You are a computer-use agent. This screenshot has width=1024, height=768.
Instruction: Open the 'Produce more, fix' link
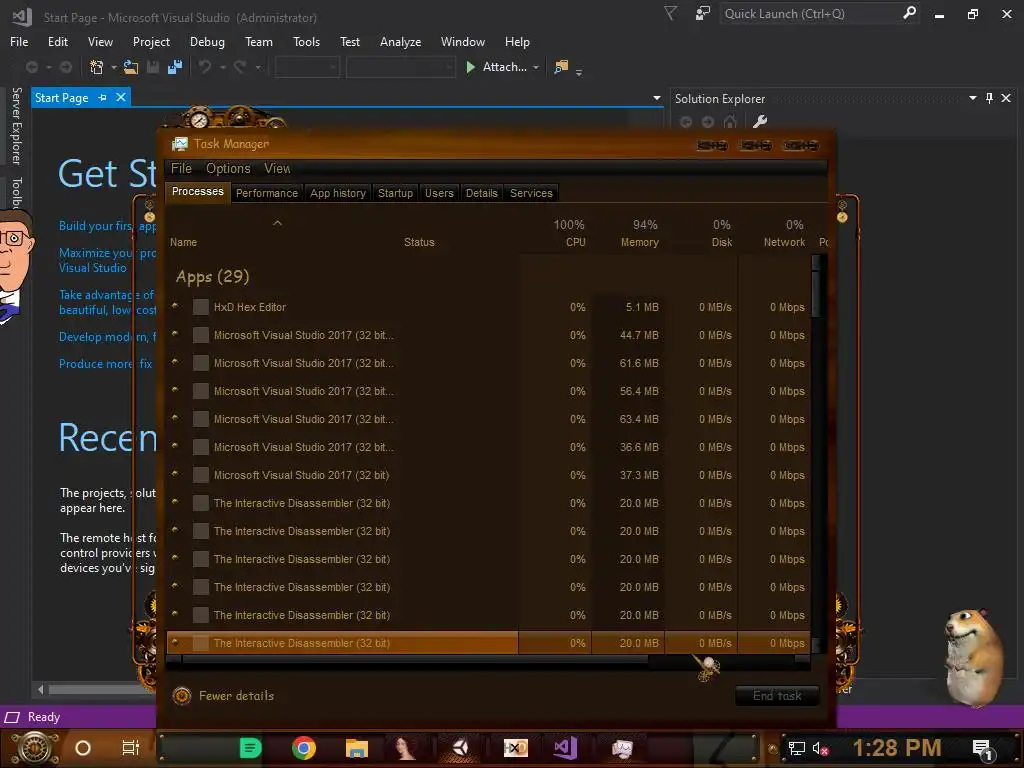point(105,364)
